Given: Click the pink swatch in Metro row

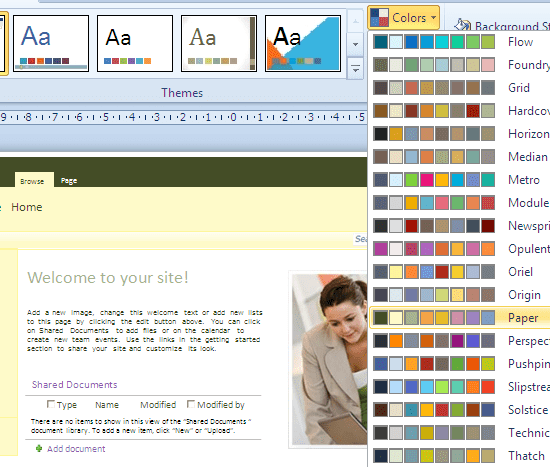Looking at the screenshot, I should point(427,180).
